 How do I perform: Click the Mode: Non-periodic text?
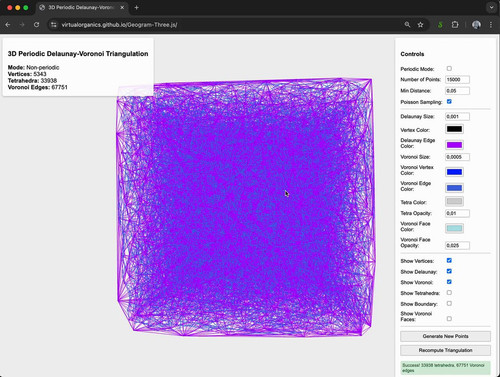pos(33,67)
